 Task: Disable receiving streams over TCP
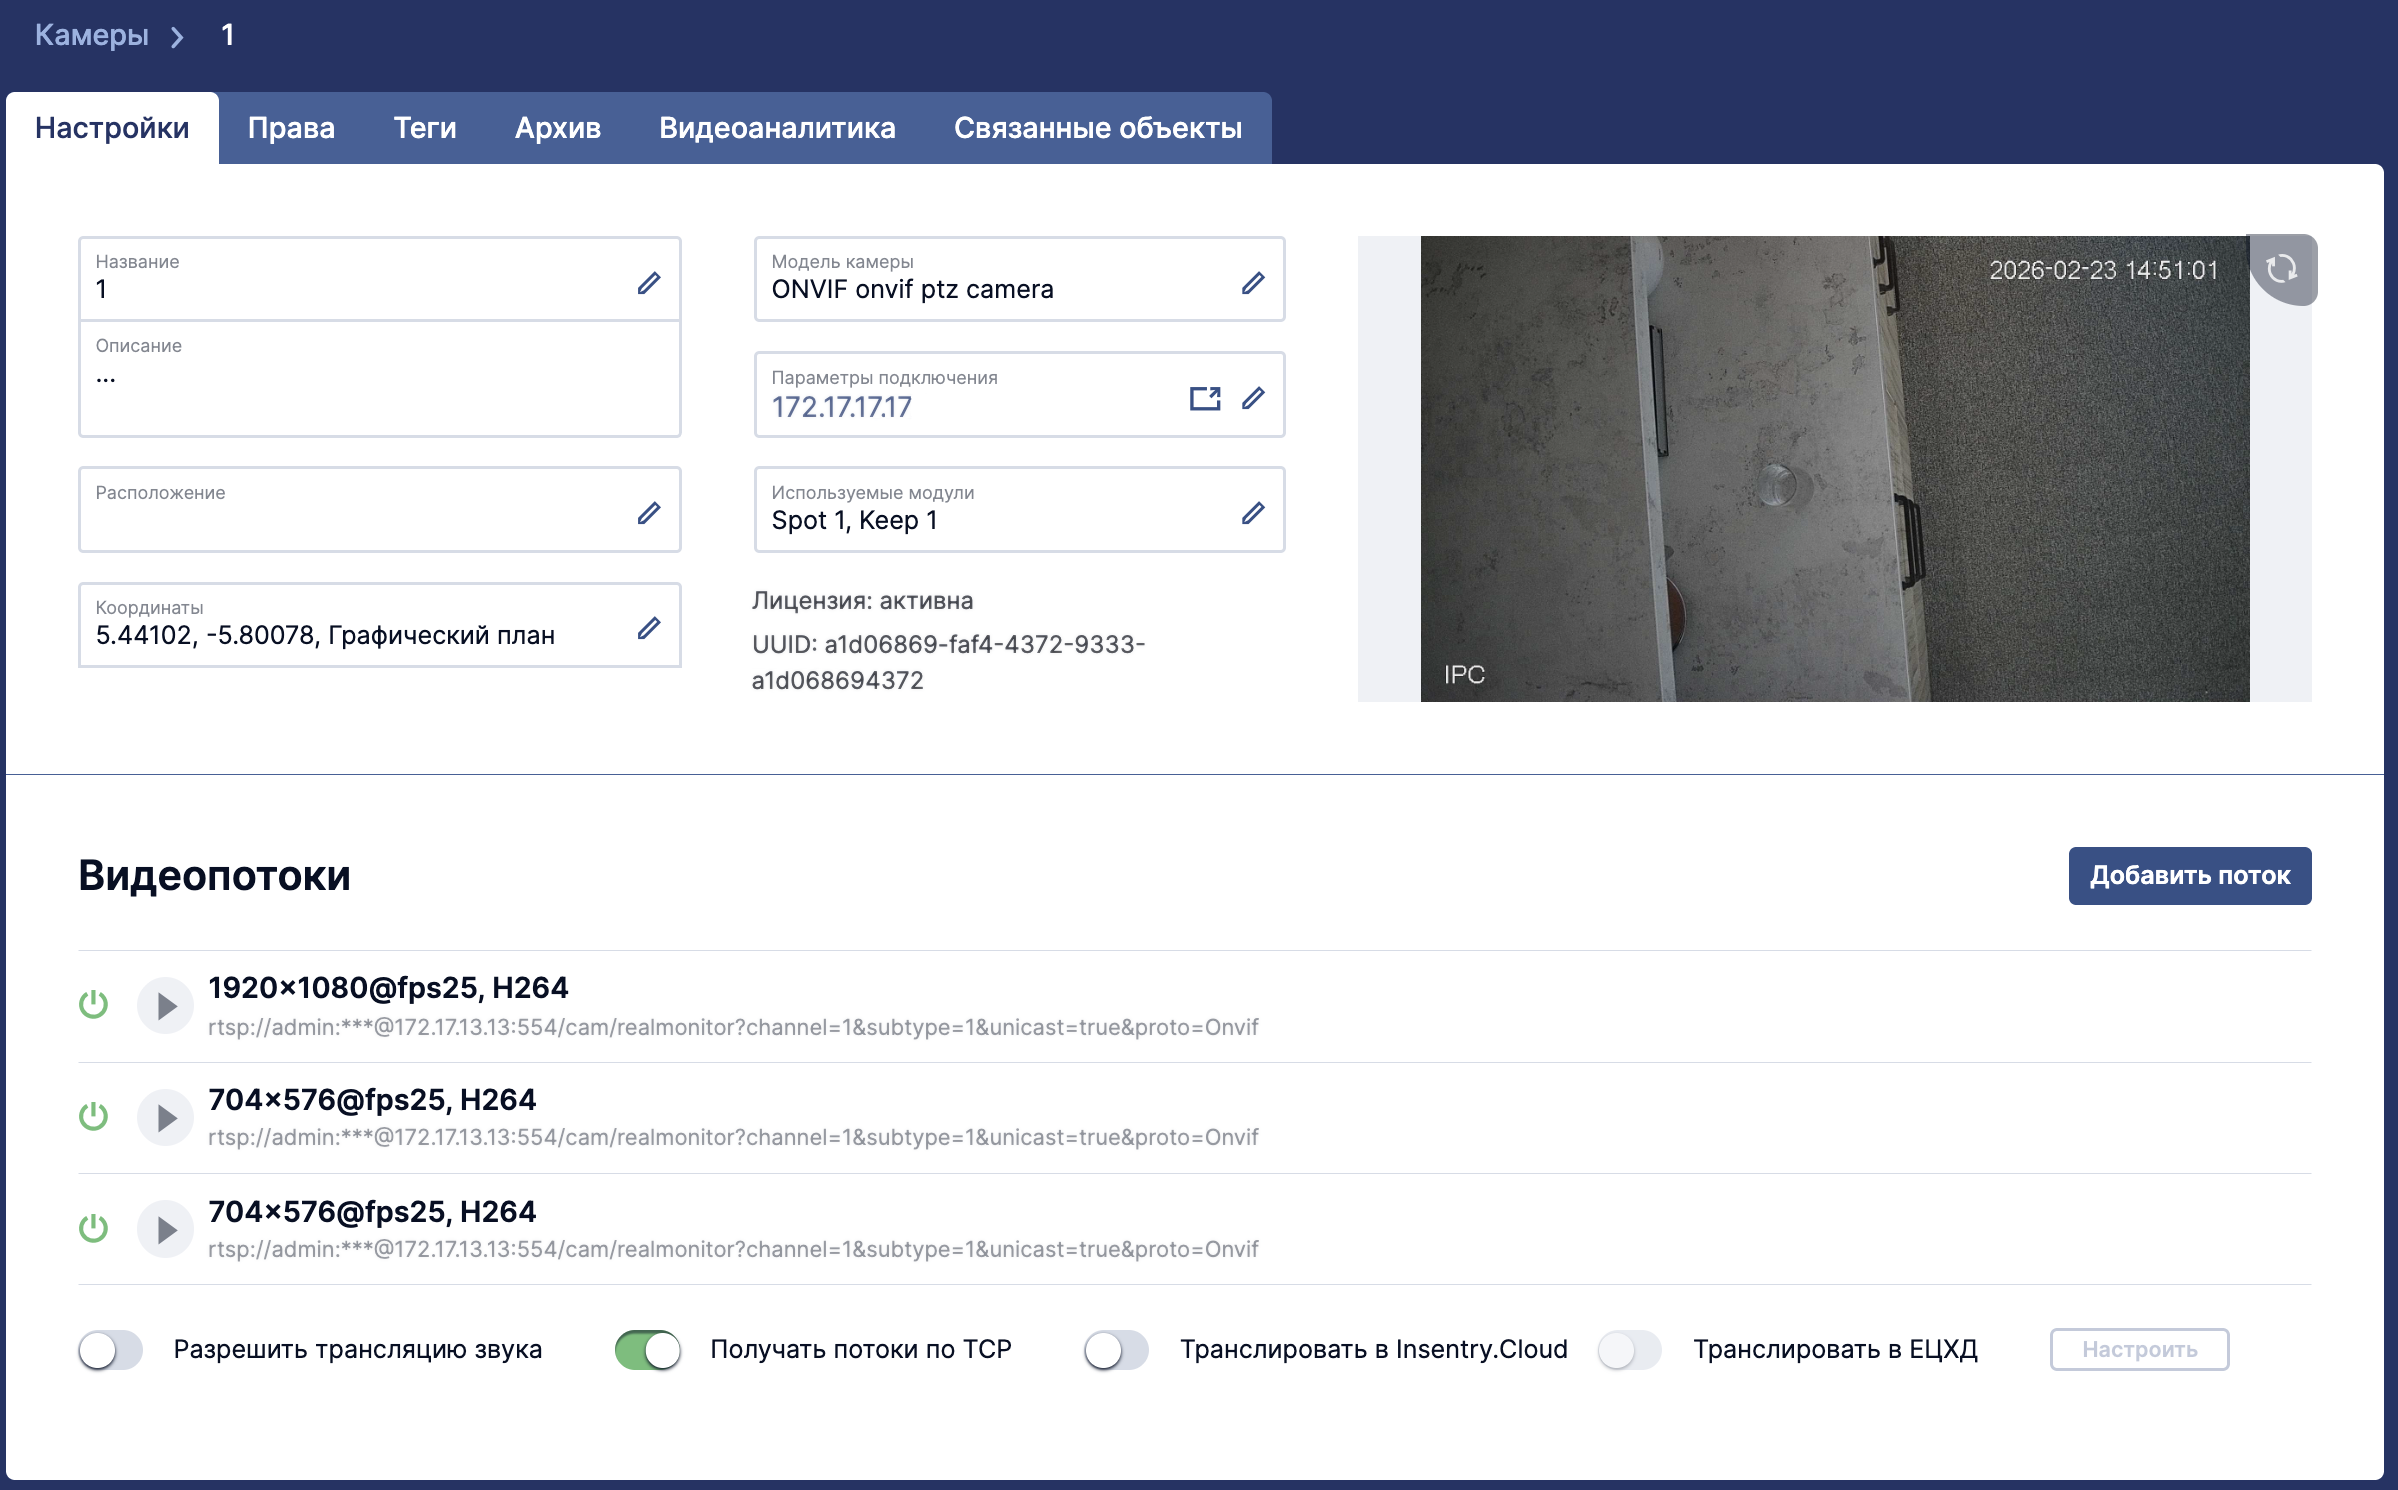coord(648,1350)
